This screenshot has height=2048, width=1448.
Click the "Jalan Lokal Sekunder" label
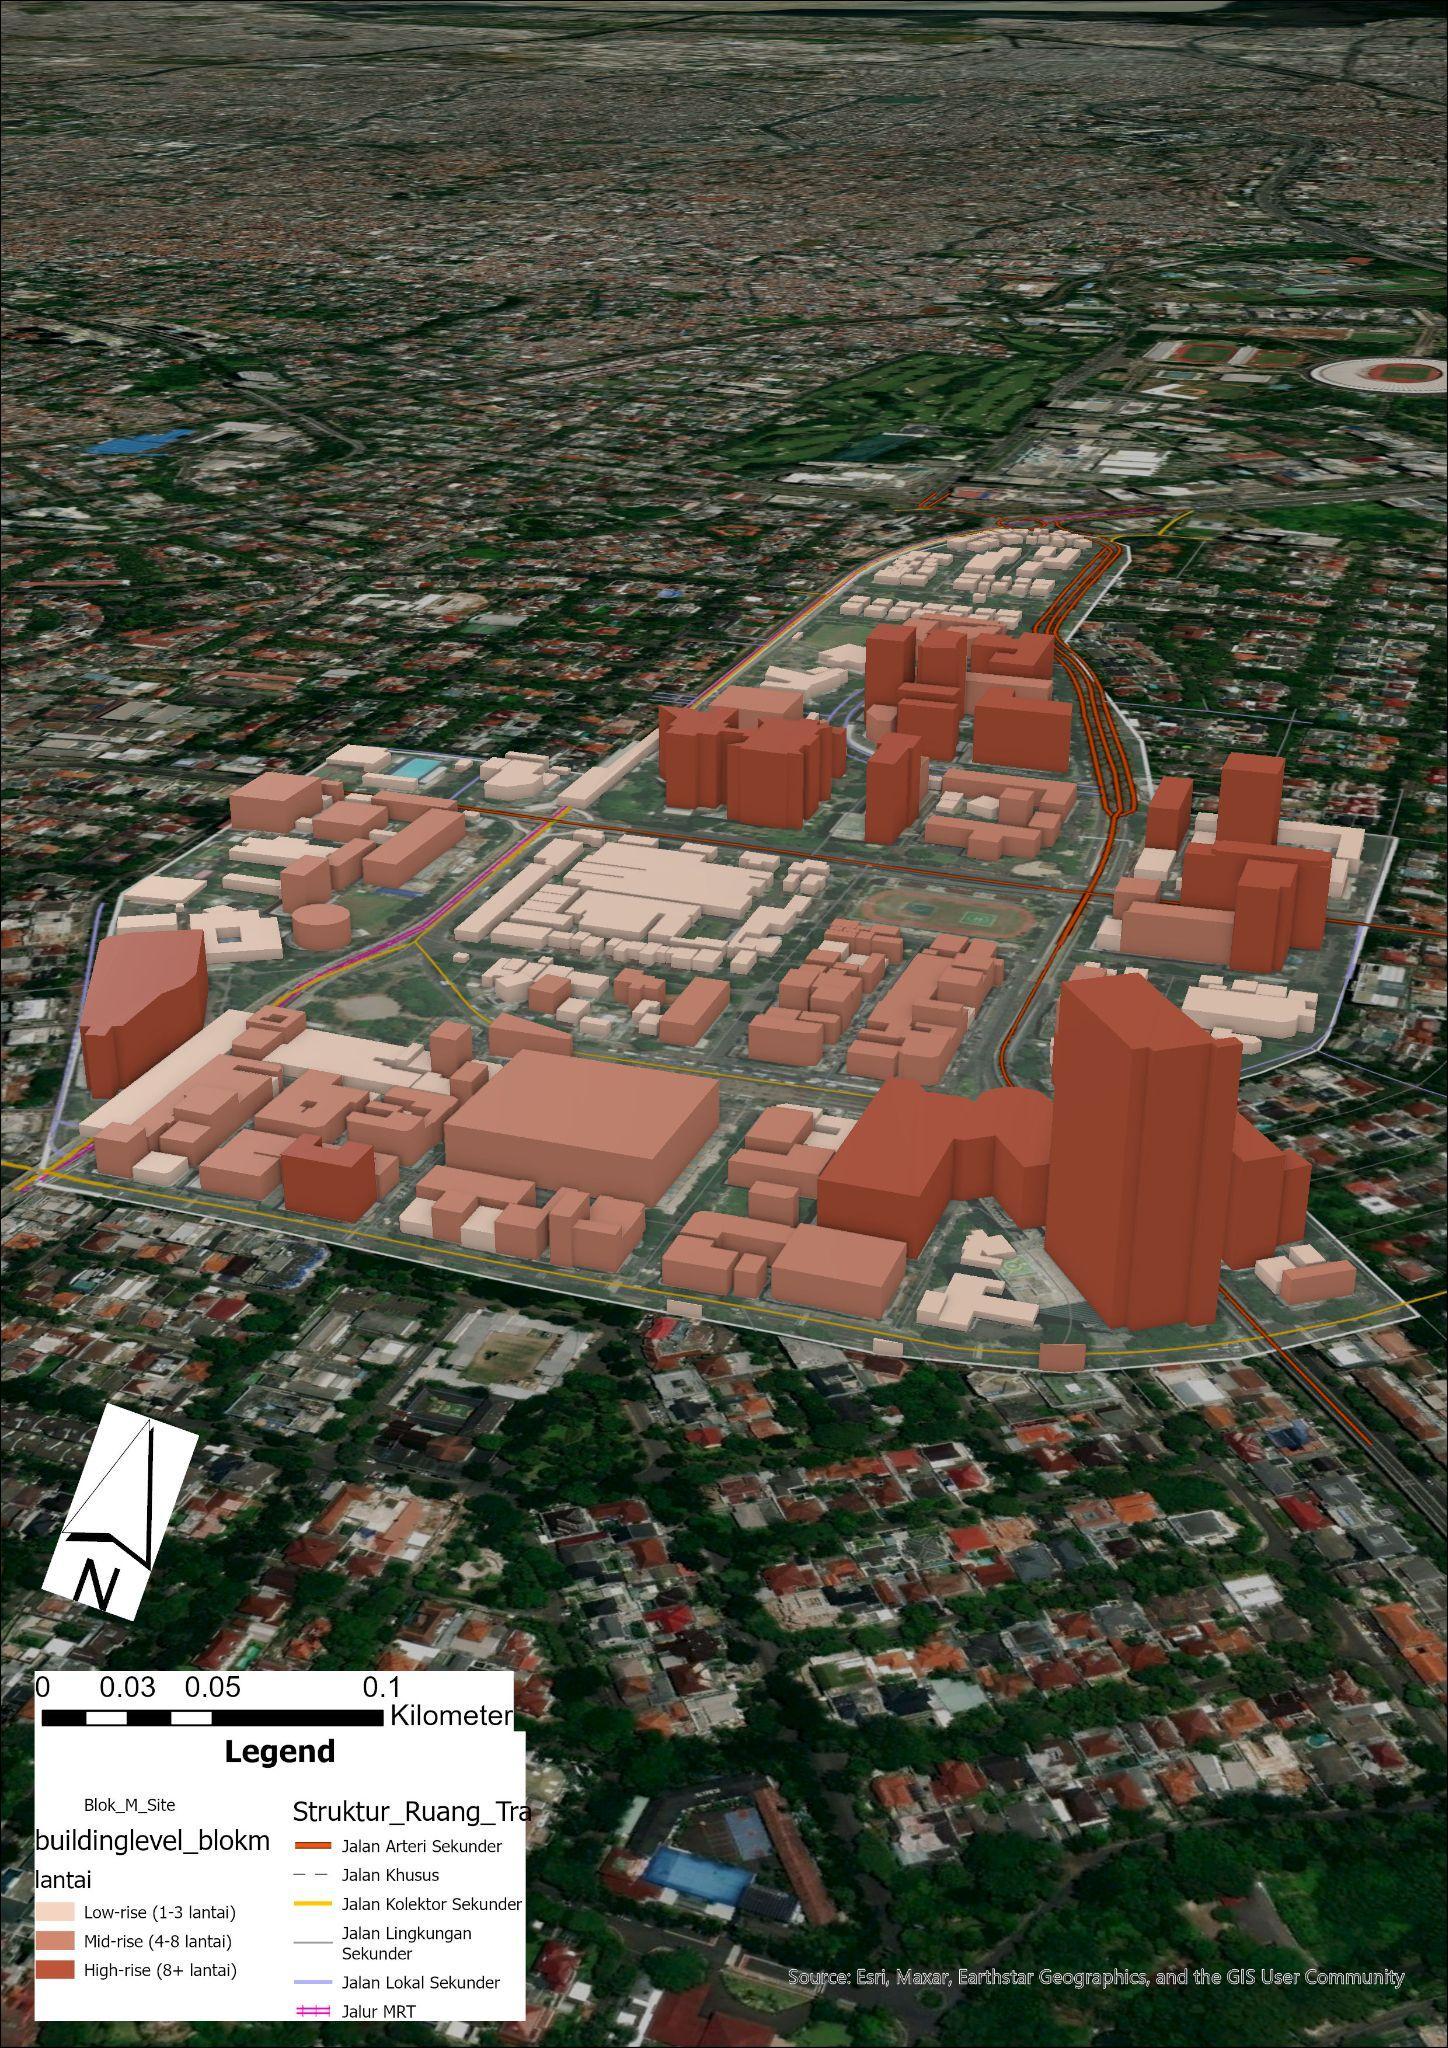(x=421, y=1982)
